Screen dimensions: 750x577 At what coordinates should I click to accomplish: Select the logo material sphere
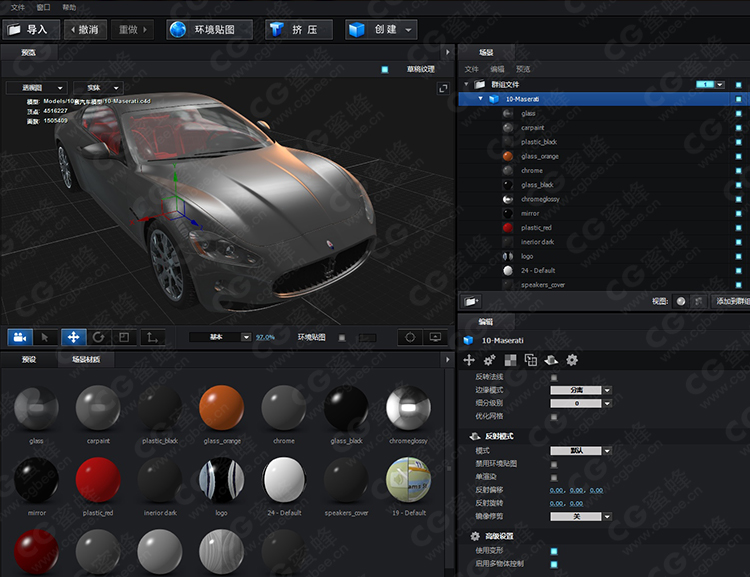click(x=221, y=480)
